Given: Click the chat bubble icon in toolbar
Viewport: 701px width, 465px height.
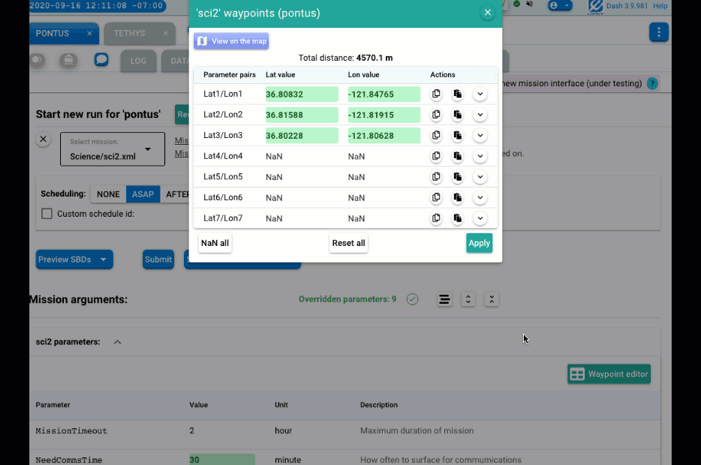Looking at the screenshot, I should pyautogui.click(x=101, y=60).
